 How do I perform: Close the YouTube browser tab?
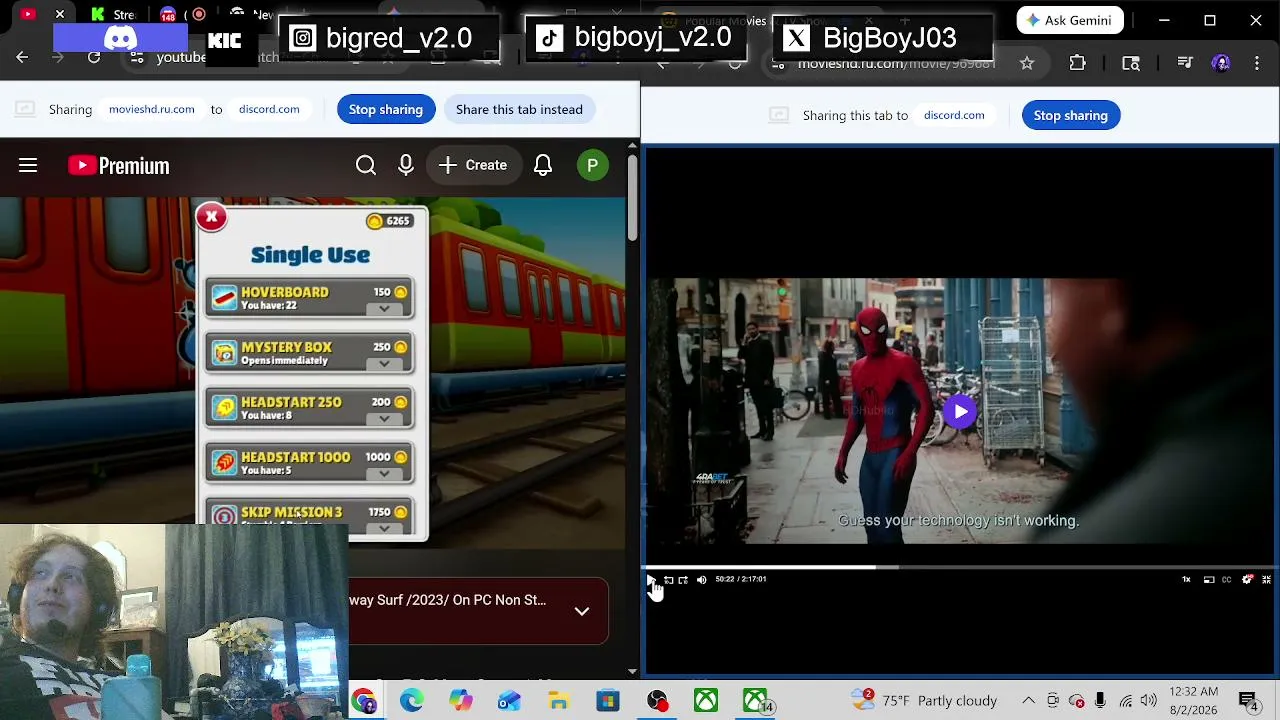click(x=60, y=14)
